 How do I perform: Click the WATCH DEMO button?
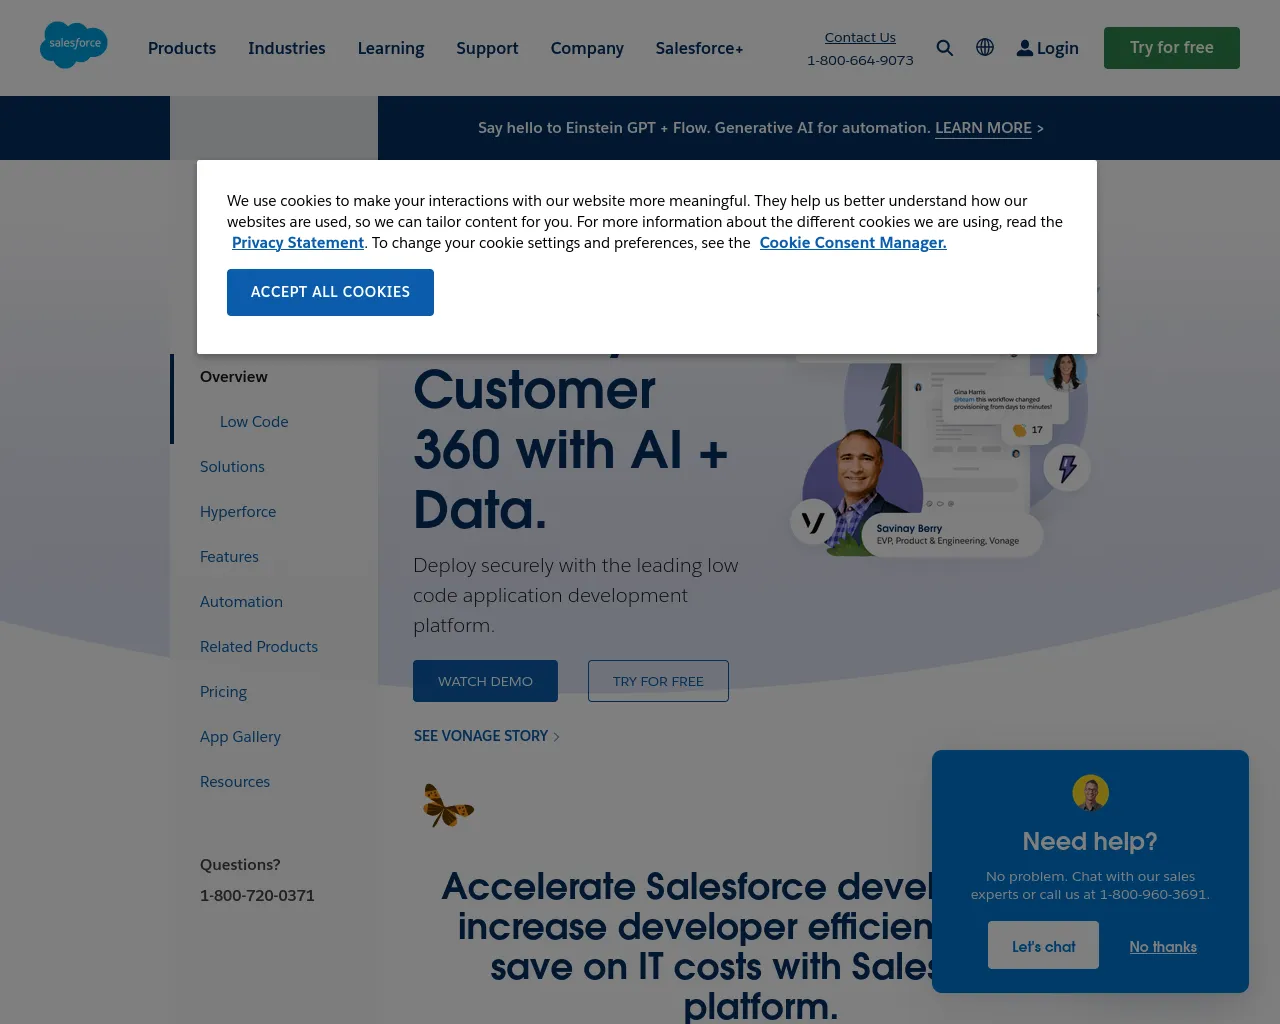coord(485,681)
